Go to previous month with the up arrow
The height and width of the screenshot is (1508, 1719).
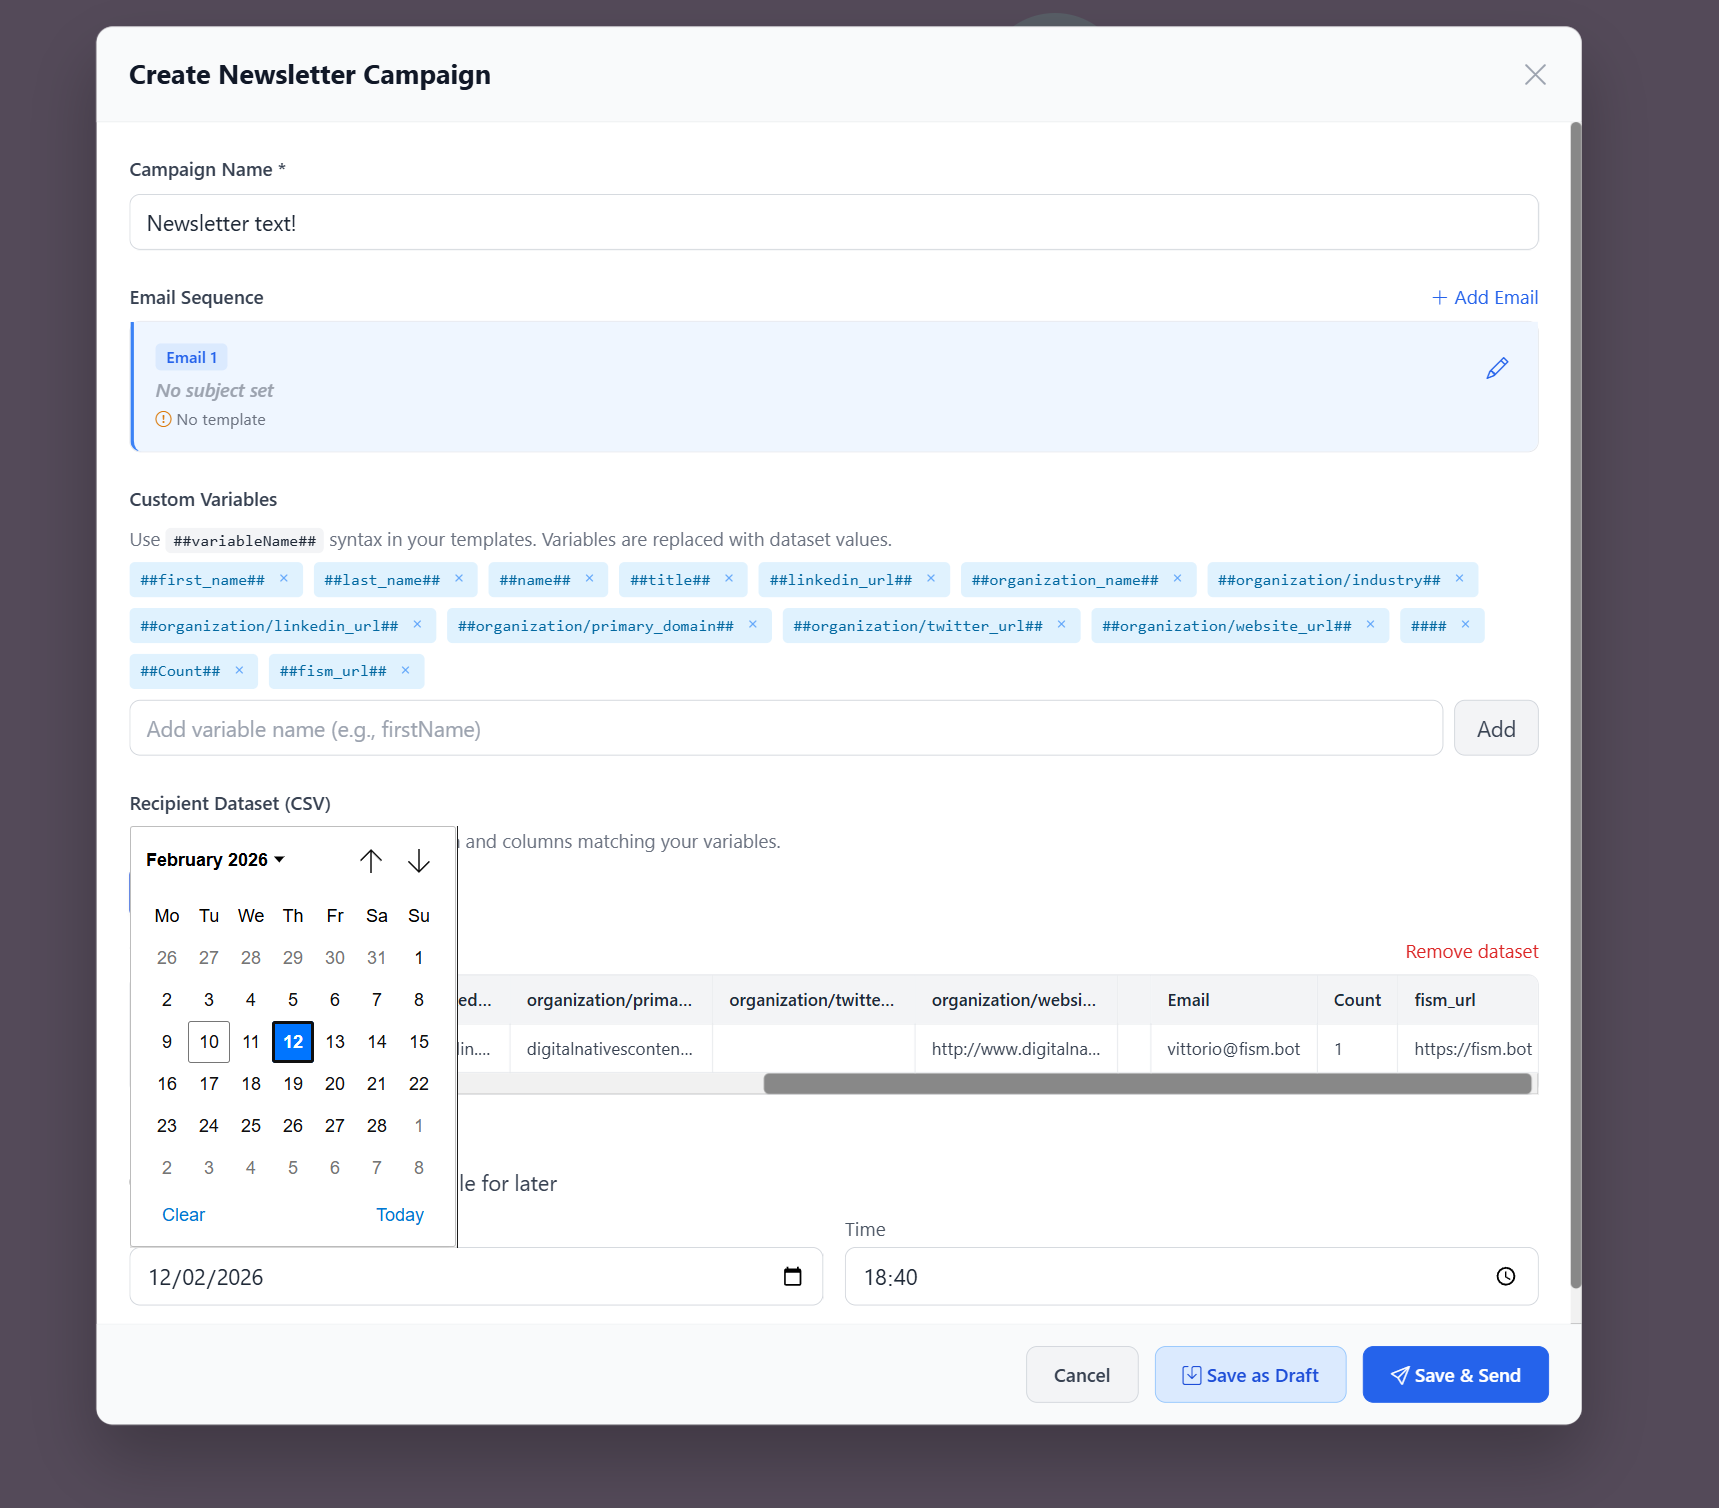(x=371, y=860)
